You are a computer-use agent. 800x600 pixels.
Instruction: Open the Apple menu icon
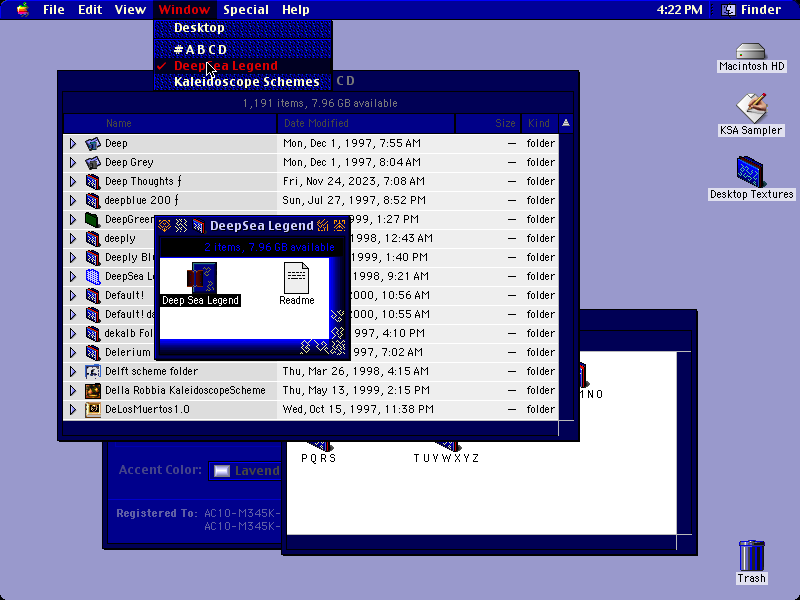coord(23,10)
